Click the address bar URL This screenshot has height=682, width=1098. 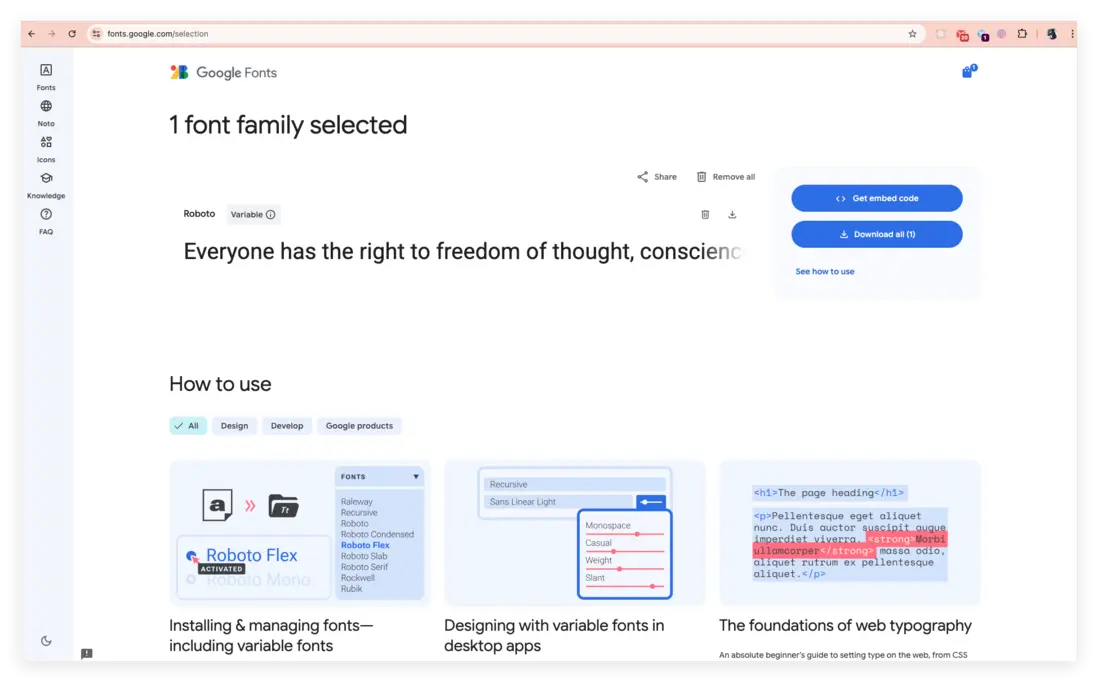tap(158, 34)
